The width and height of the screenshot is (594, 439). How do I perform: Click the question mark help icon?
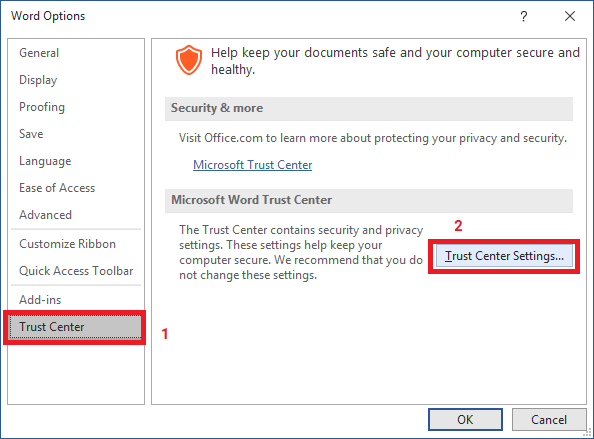click(524, 16)
